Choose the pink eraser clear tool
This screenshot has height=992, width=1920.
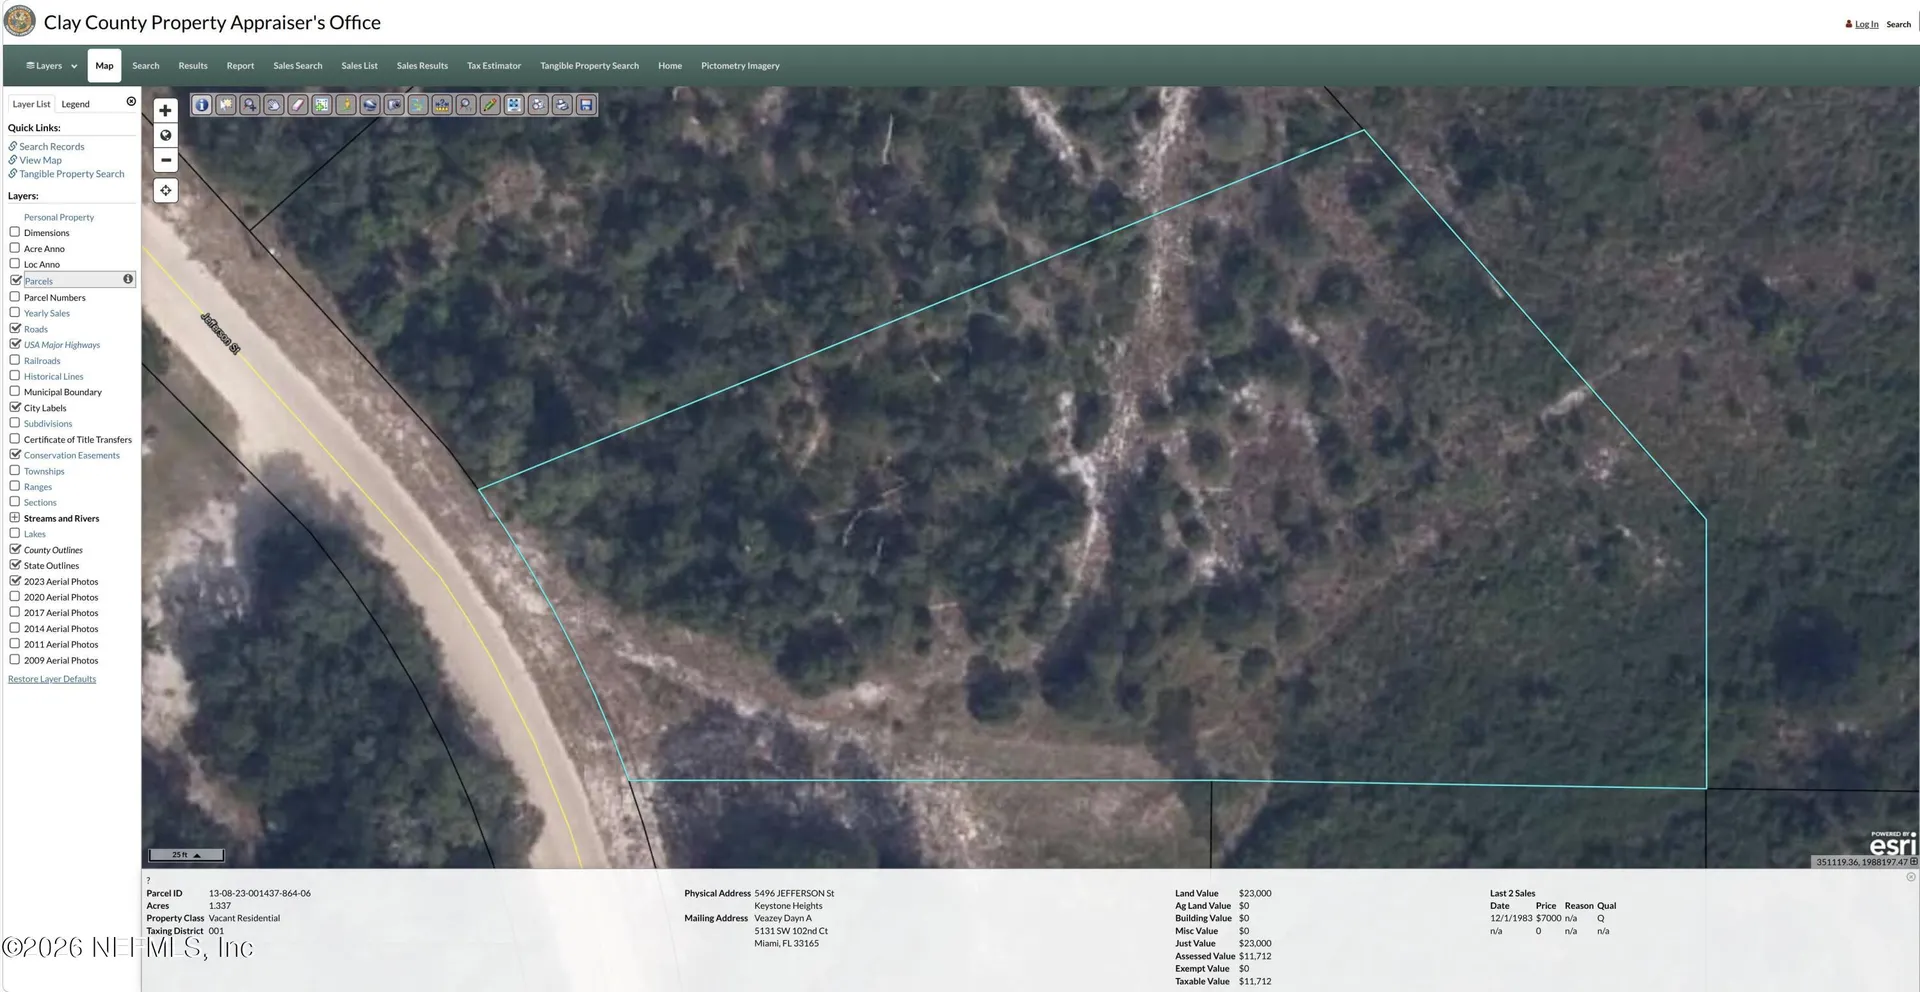click(298, 104)
